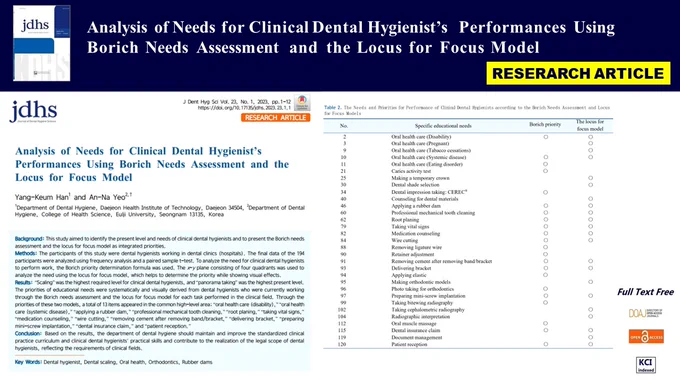Select table row Patient reception

pos(468,344)
